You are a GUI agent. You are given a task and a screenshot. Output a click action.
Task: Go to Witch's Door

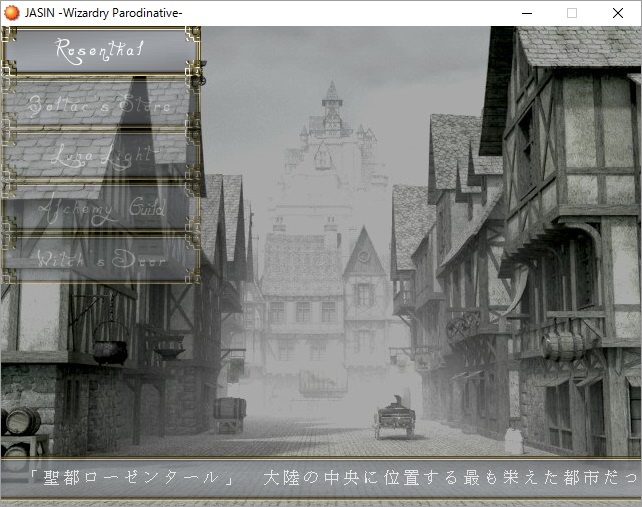101,258
